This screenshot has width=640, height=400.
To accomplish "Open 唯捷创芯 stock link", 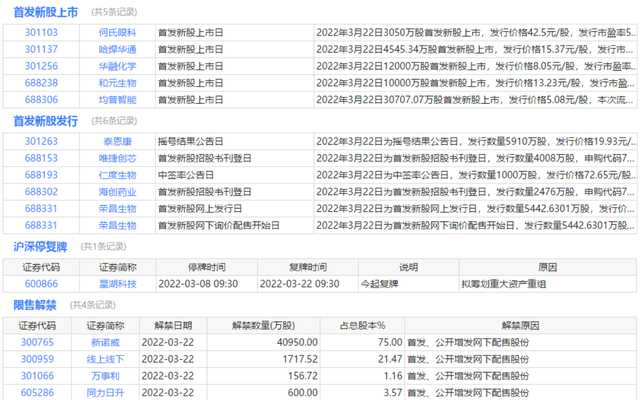I will click(x=118, y=158).
